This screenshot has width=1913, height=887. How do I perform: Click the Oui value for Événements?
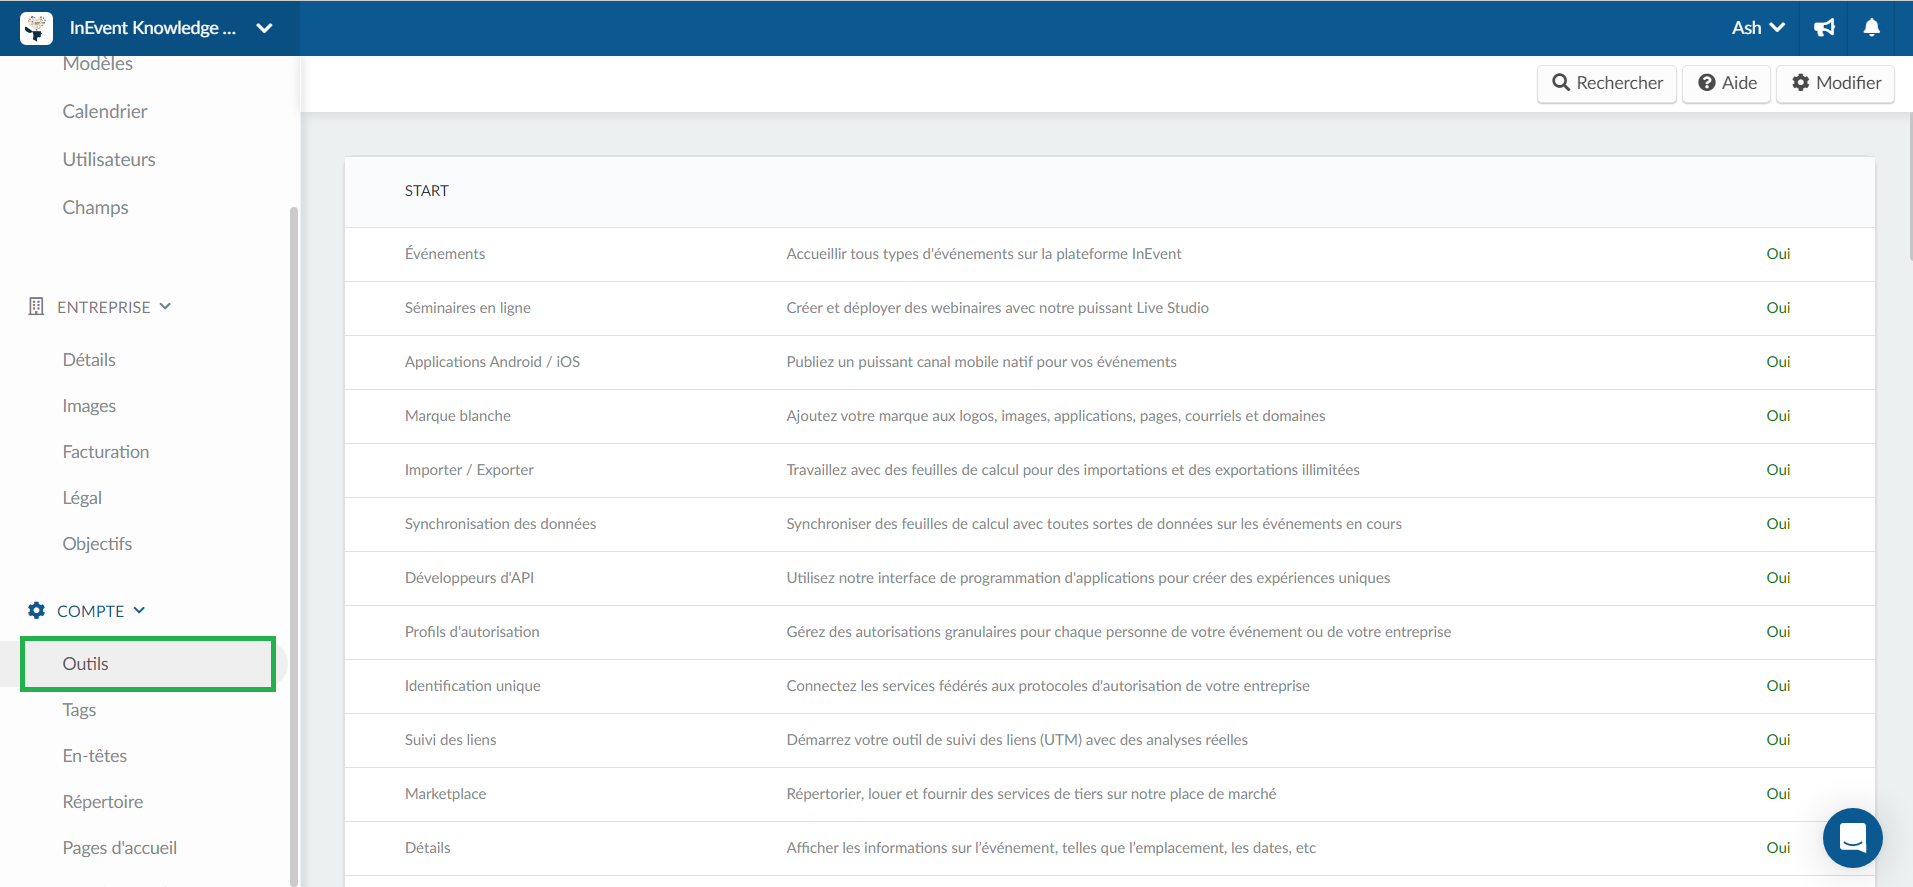(1778, 254)
